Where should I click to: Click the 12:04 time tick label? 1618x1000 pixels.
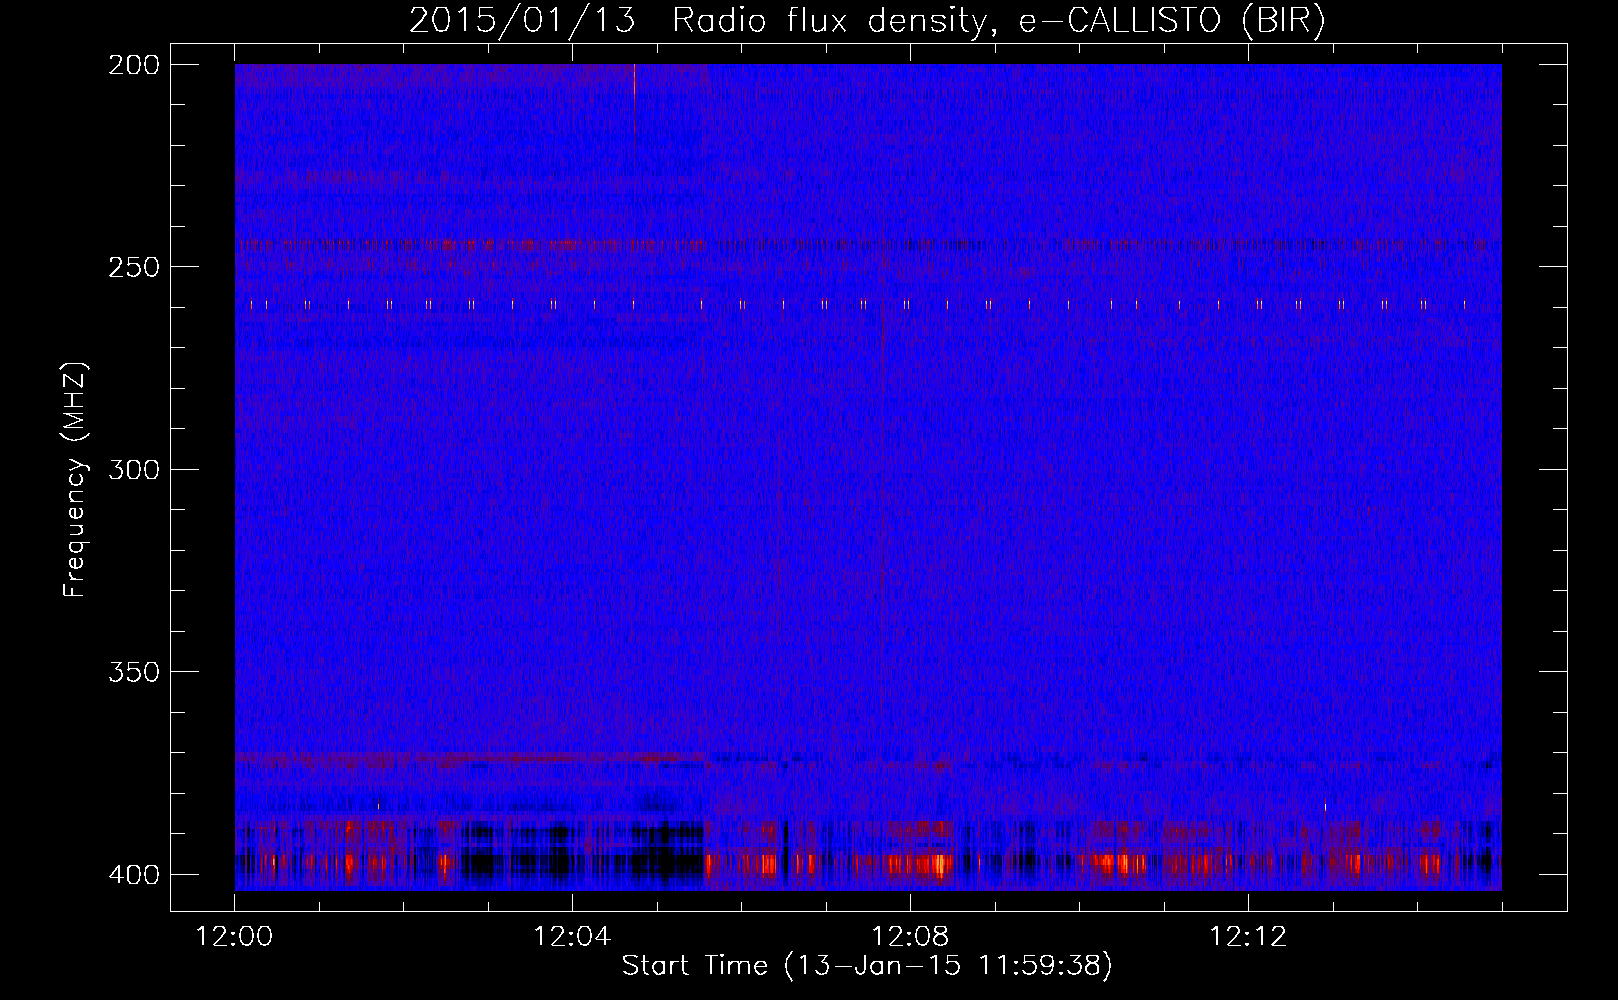coord(572,937)
